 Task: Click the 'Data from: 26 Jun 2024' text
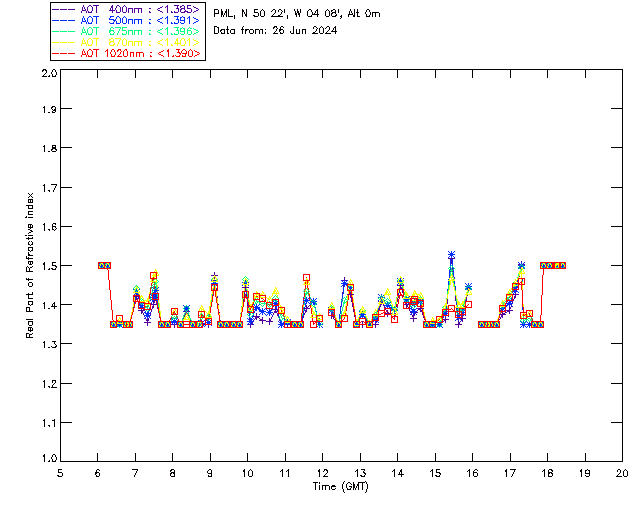pos(275,31)
